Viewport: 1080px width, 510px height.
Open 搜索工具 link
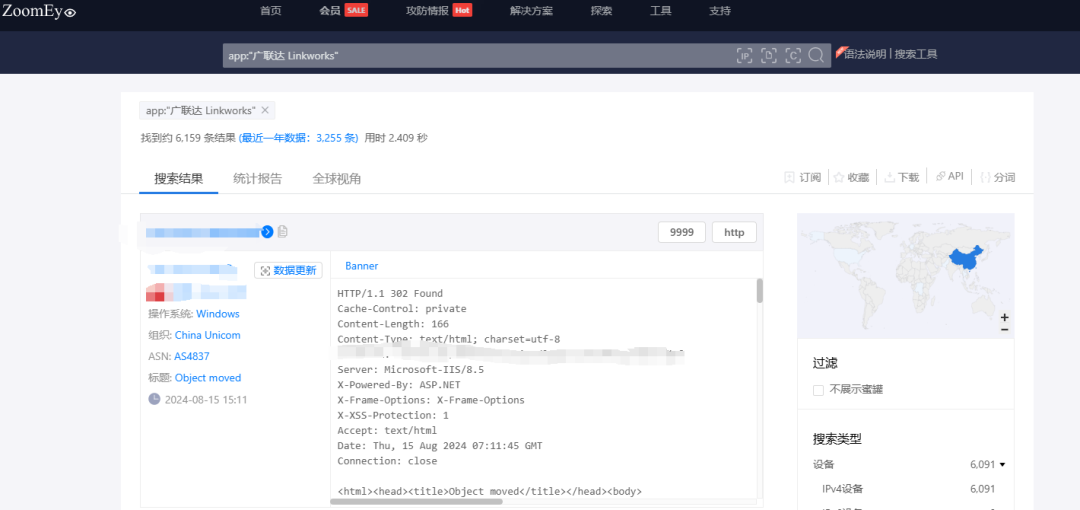(916, 54)
